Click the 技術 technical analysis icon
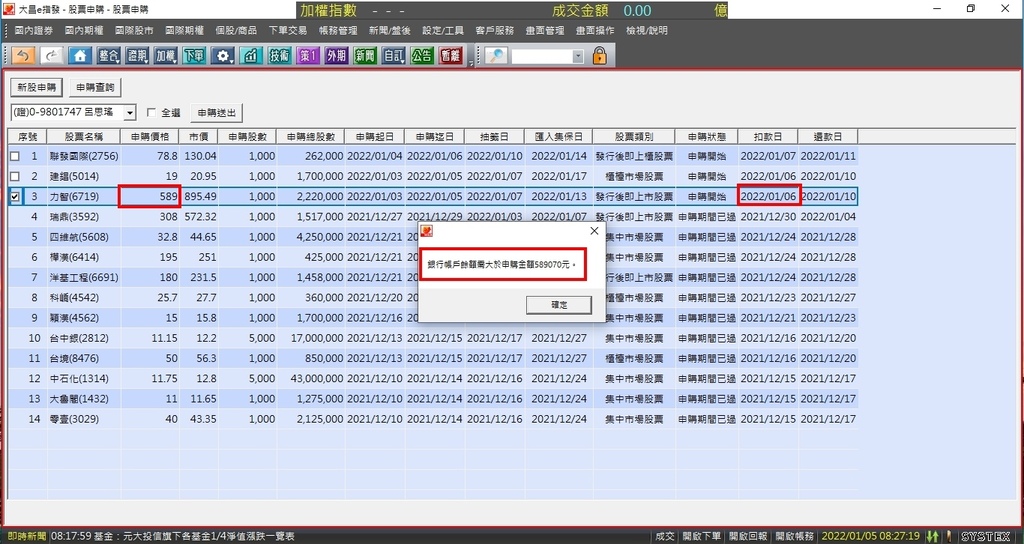The image size is (1024, 544). (280, 56)
